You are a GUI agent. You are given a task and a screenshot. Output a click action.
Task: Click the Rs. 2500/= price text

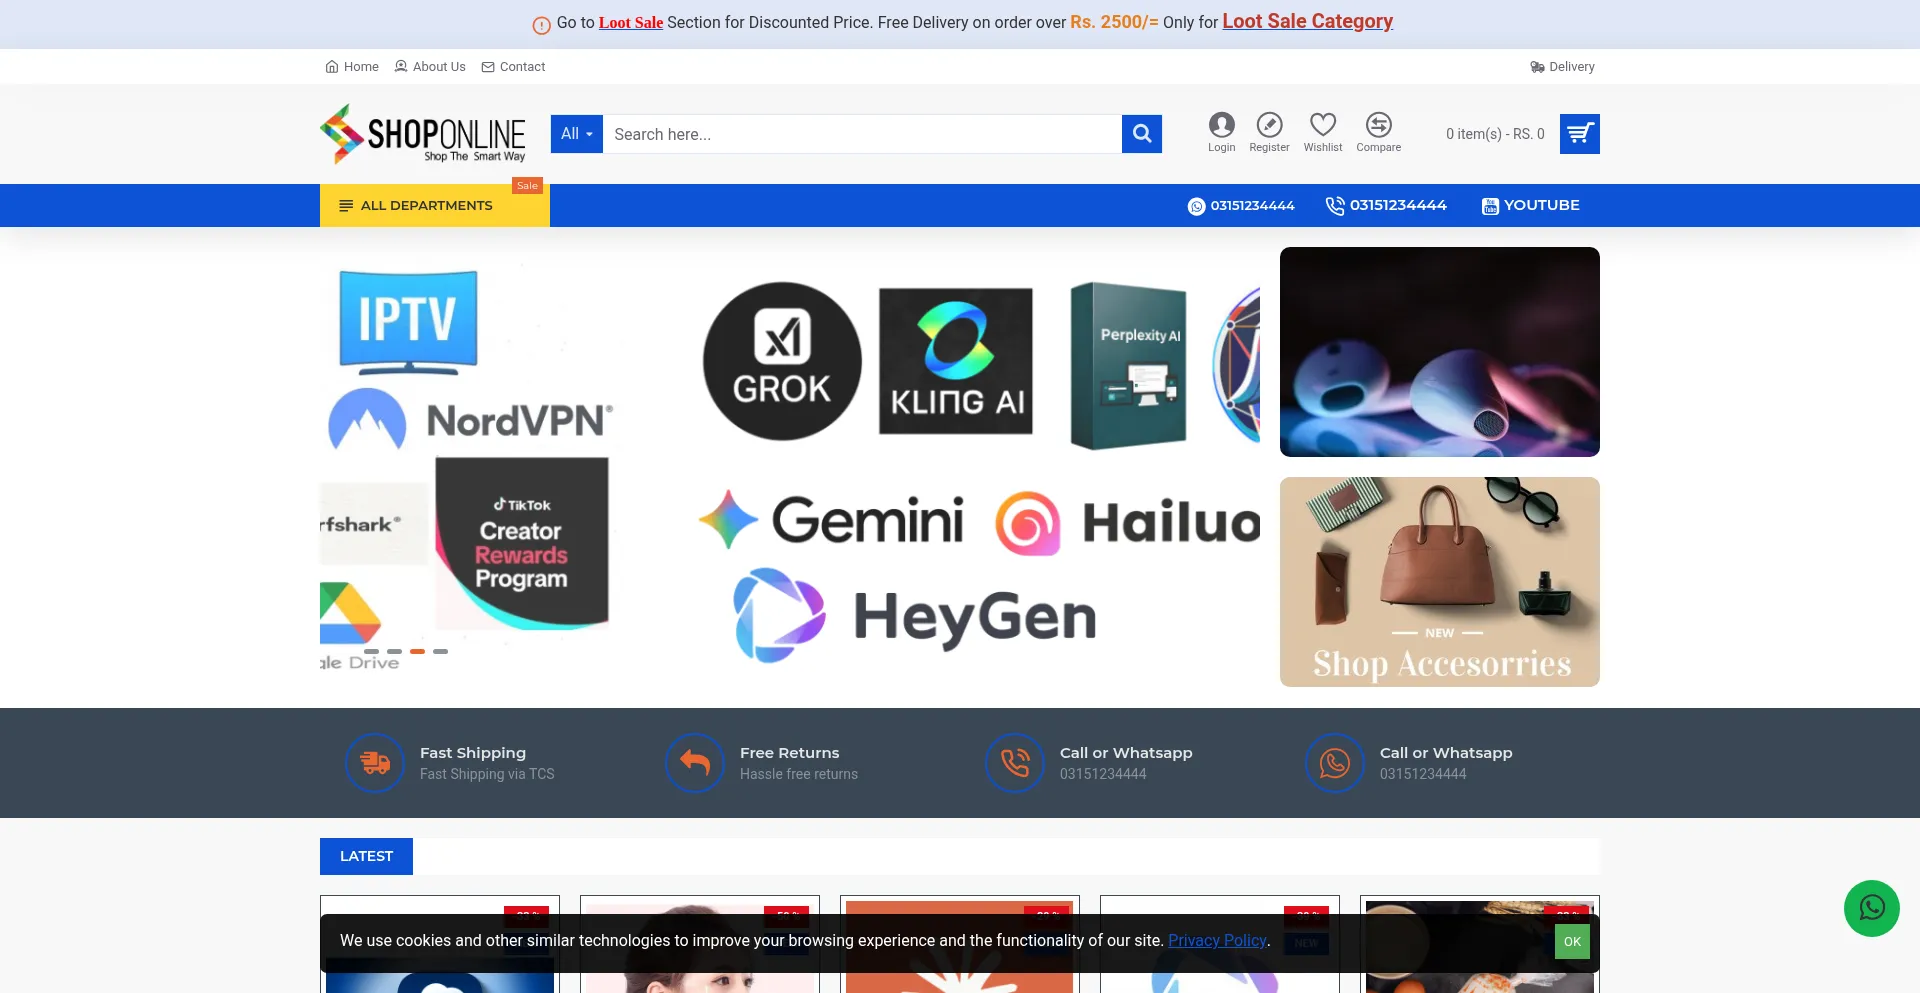(1114, 22)
